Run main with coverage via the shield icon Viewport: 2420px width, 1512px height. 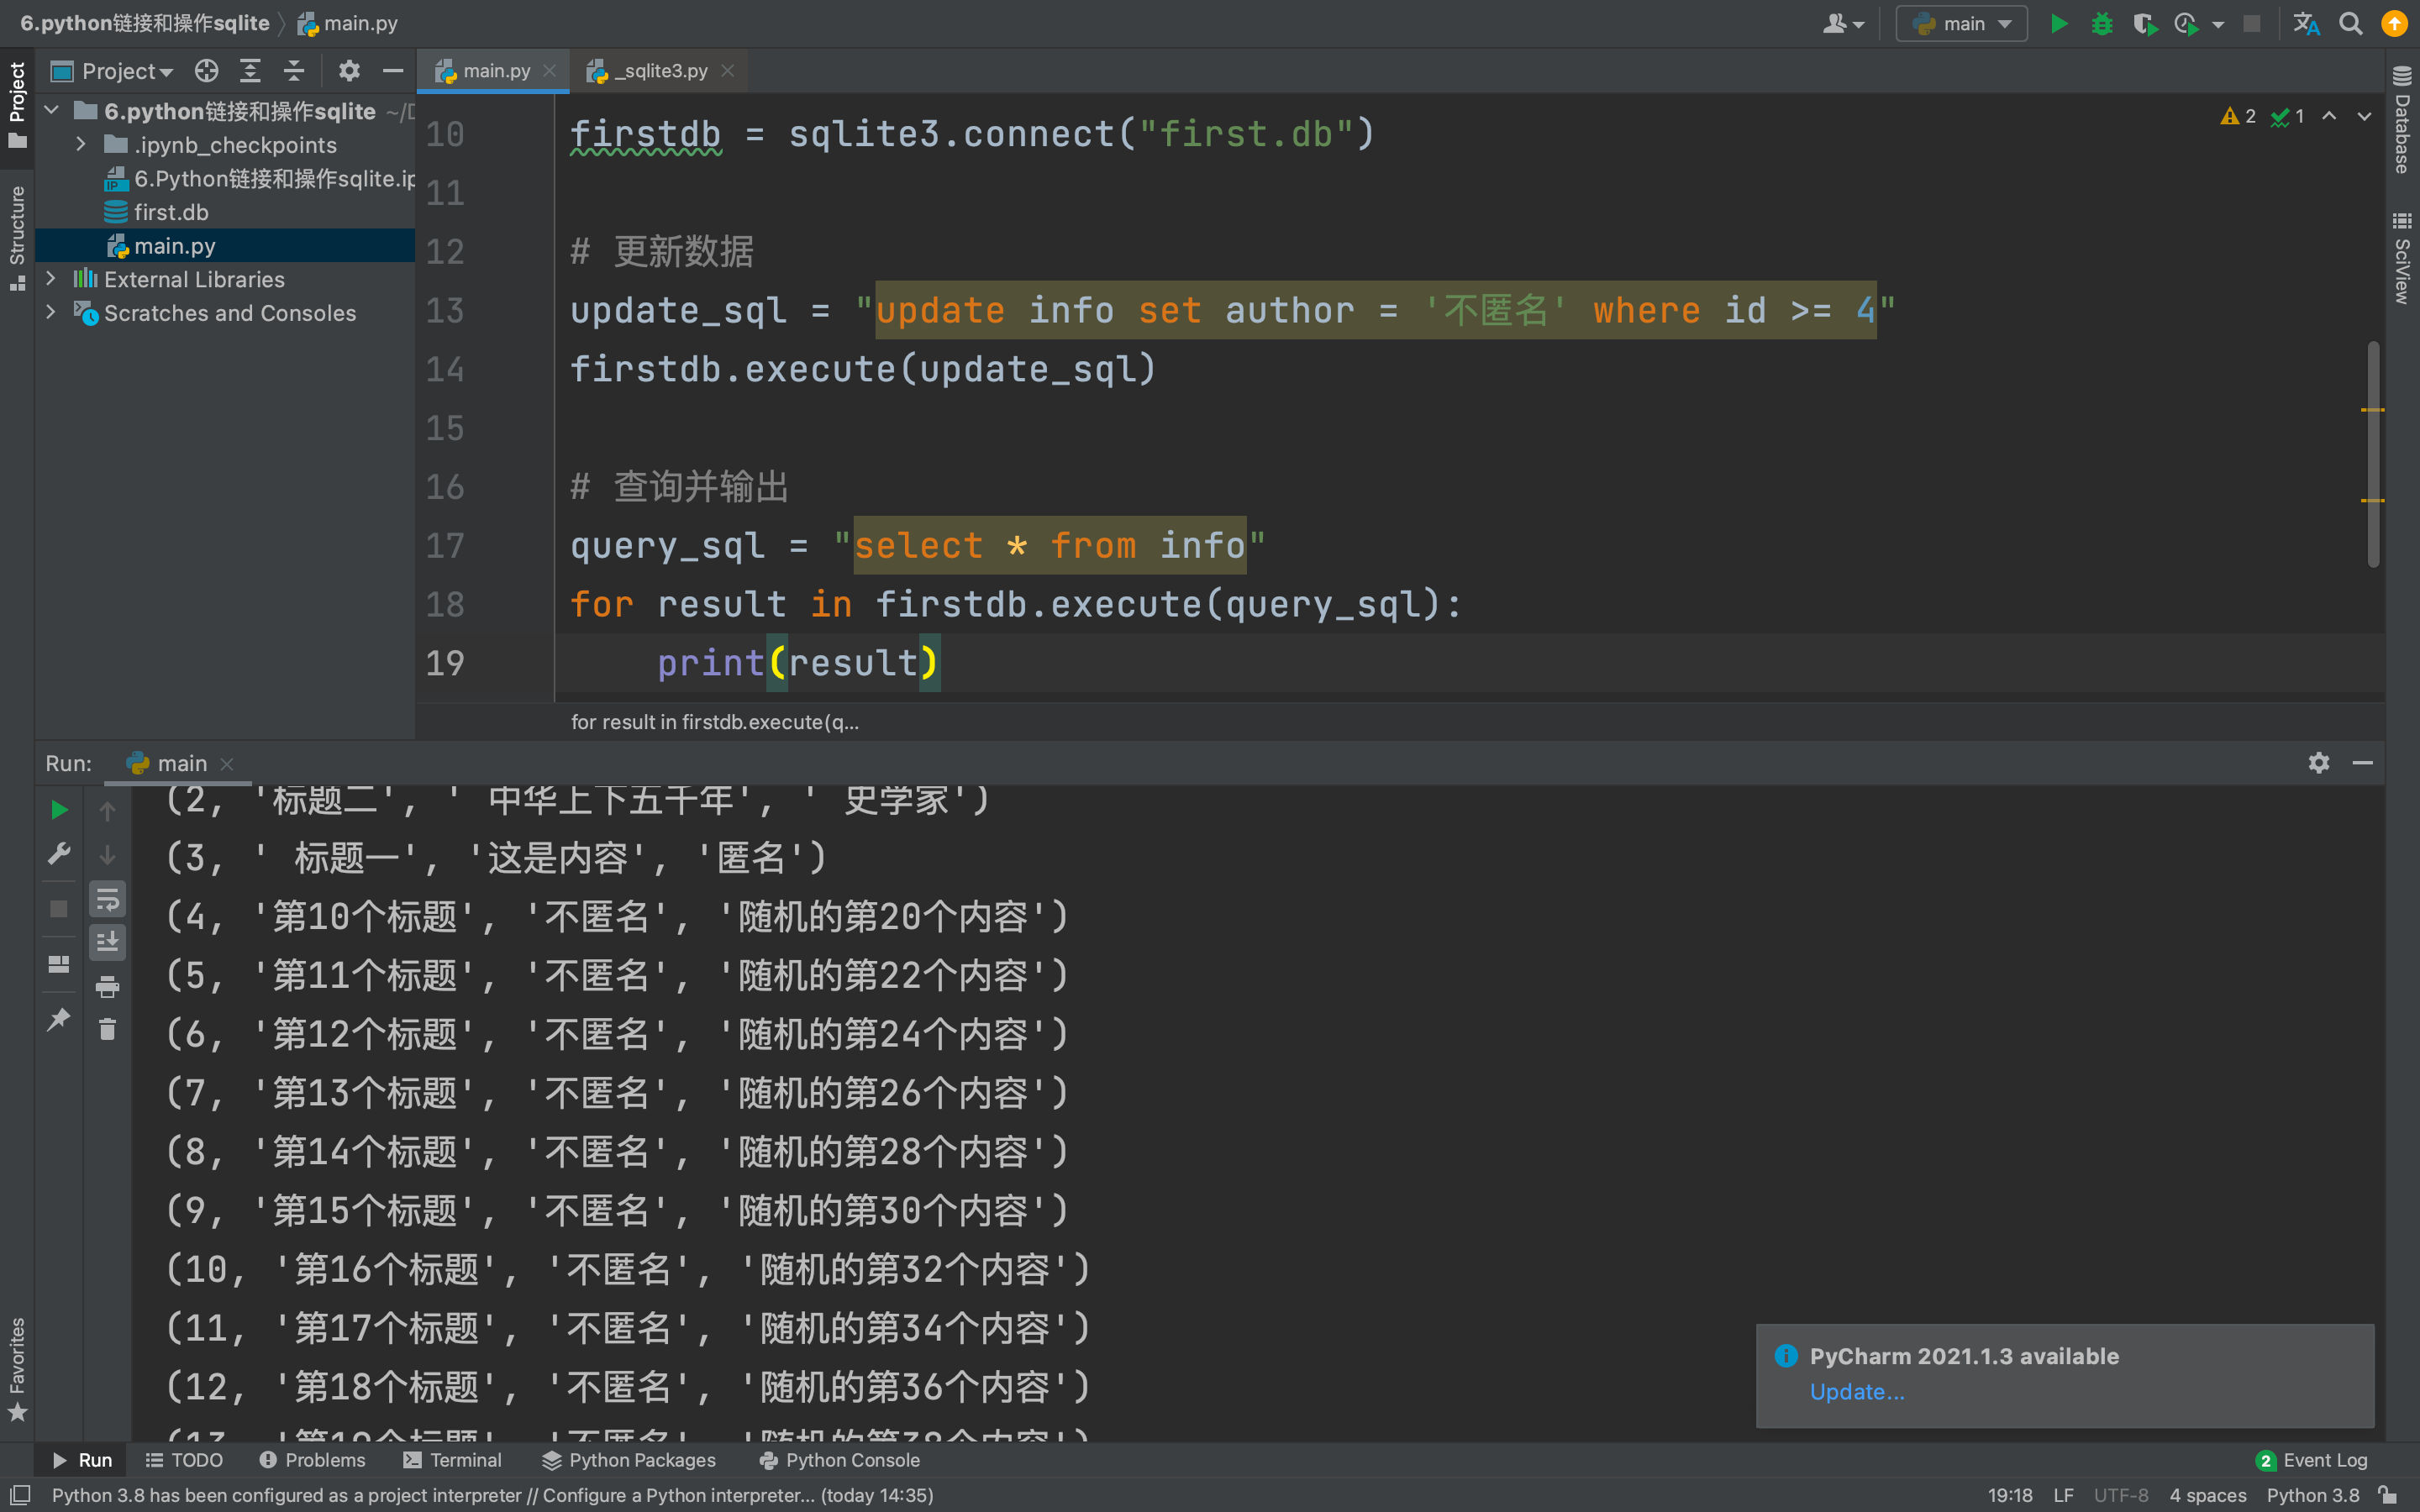coord(2143,24)
